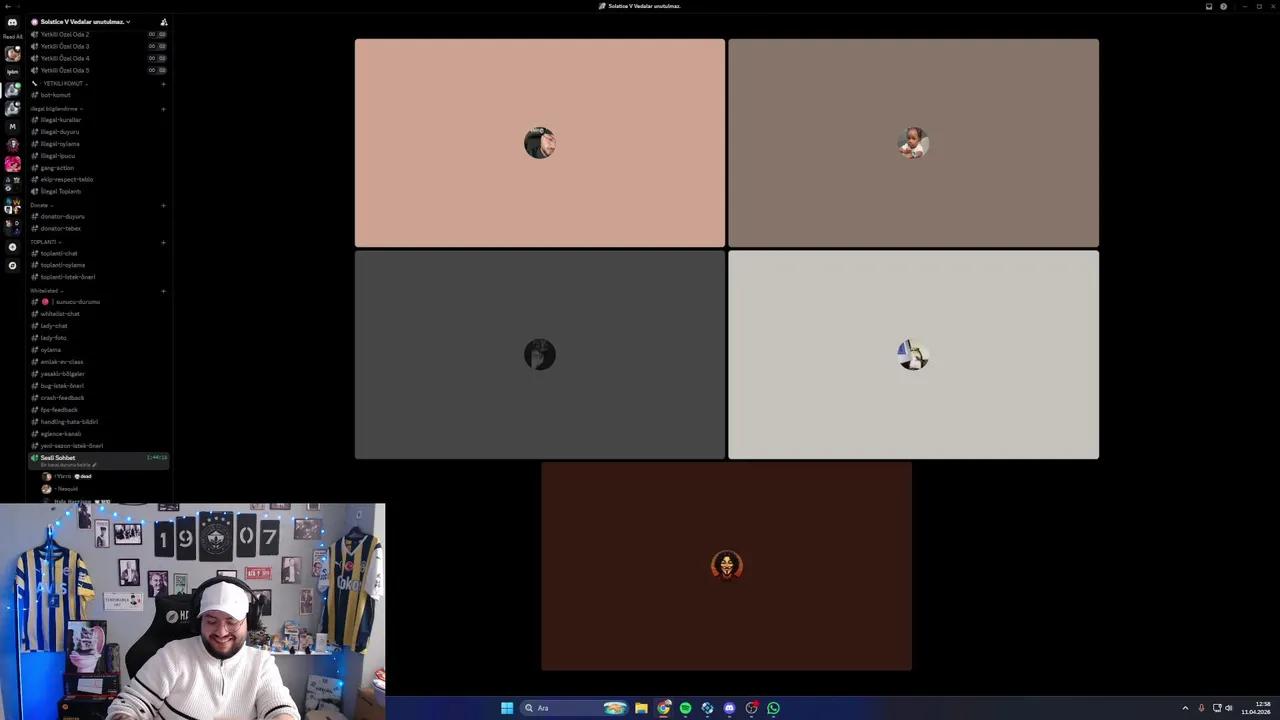Viewport: 1280px width, 720px height.
Task: Click the speaker icon beside İllegal Toplantı
Action: pos(35,191)
